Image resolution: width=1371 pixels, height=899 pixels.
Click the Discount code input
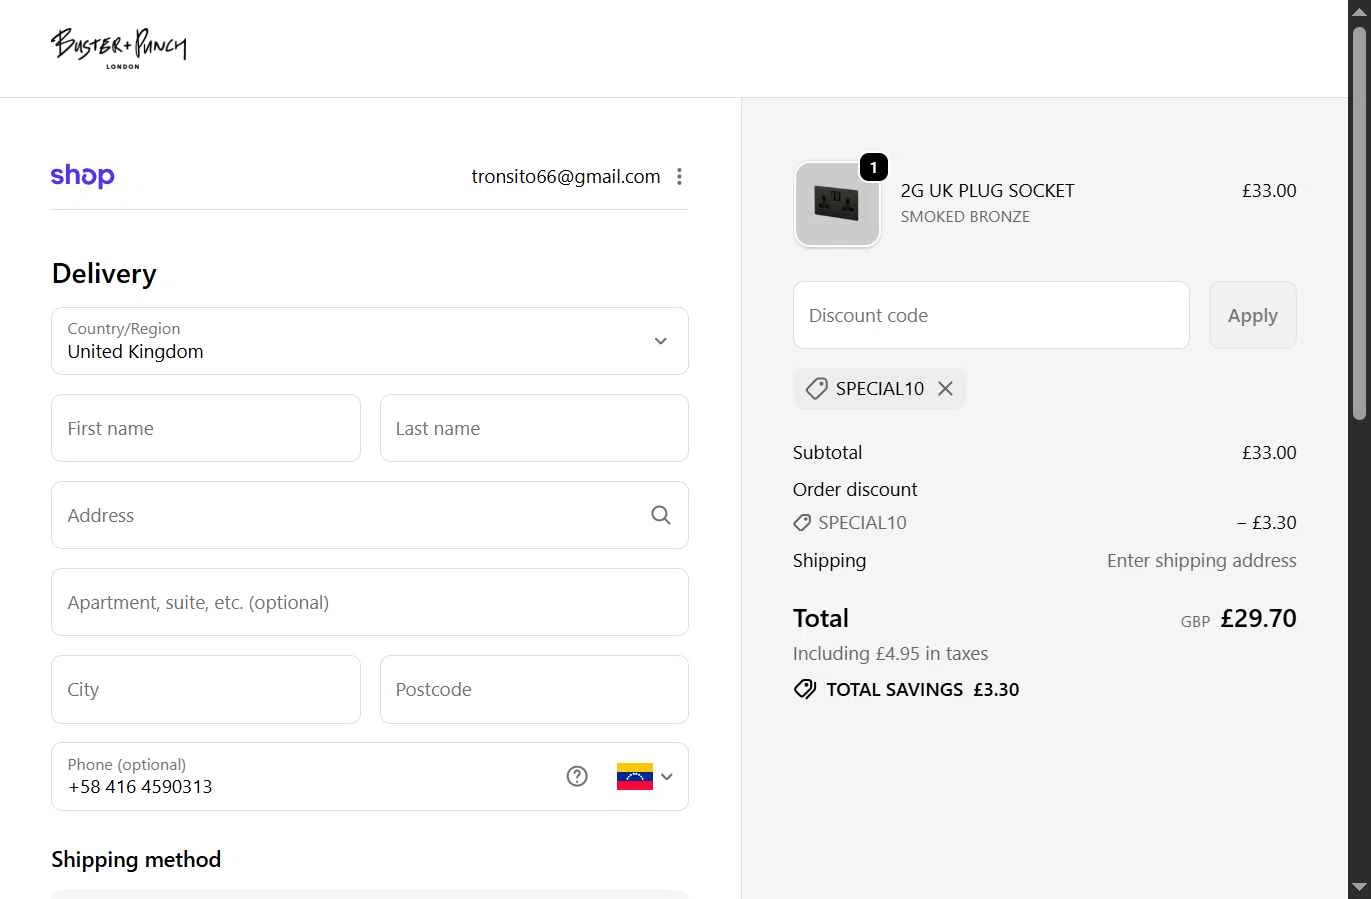point(991,315)
